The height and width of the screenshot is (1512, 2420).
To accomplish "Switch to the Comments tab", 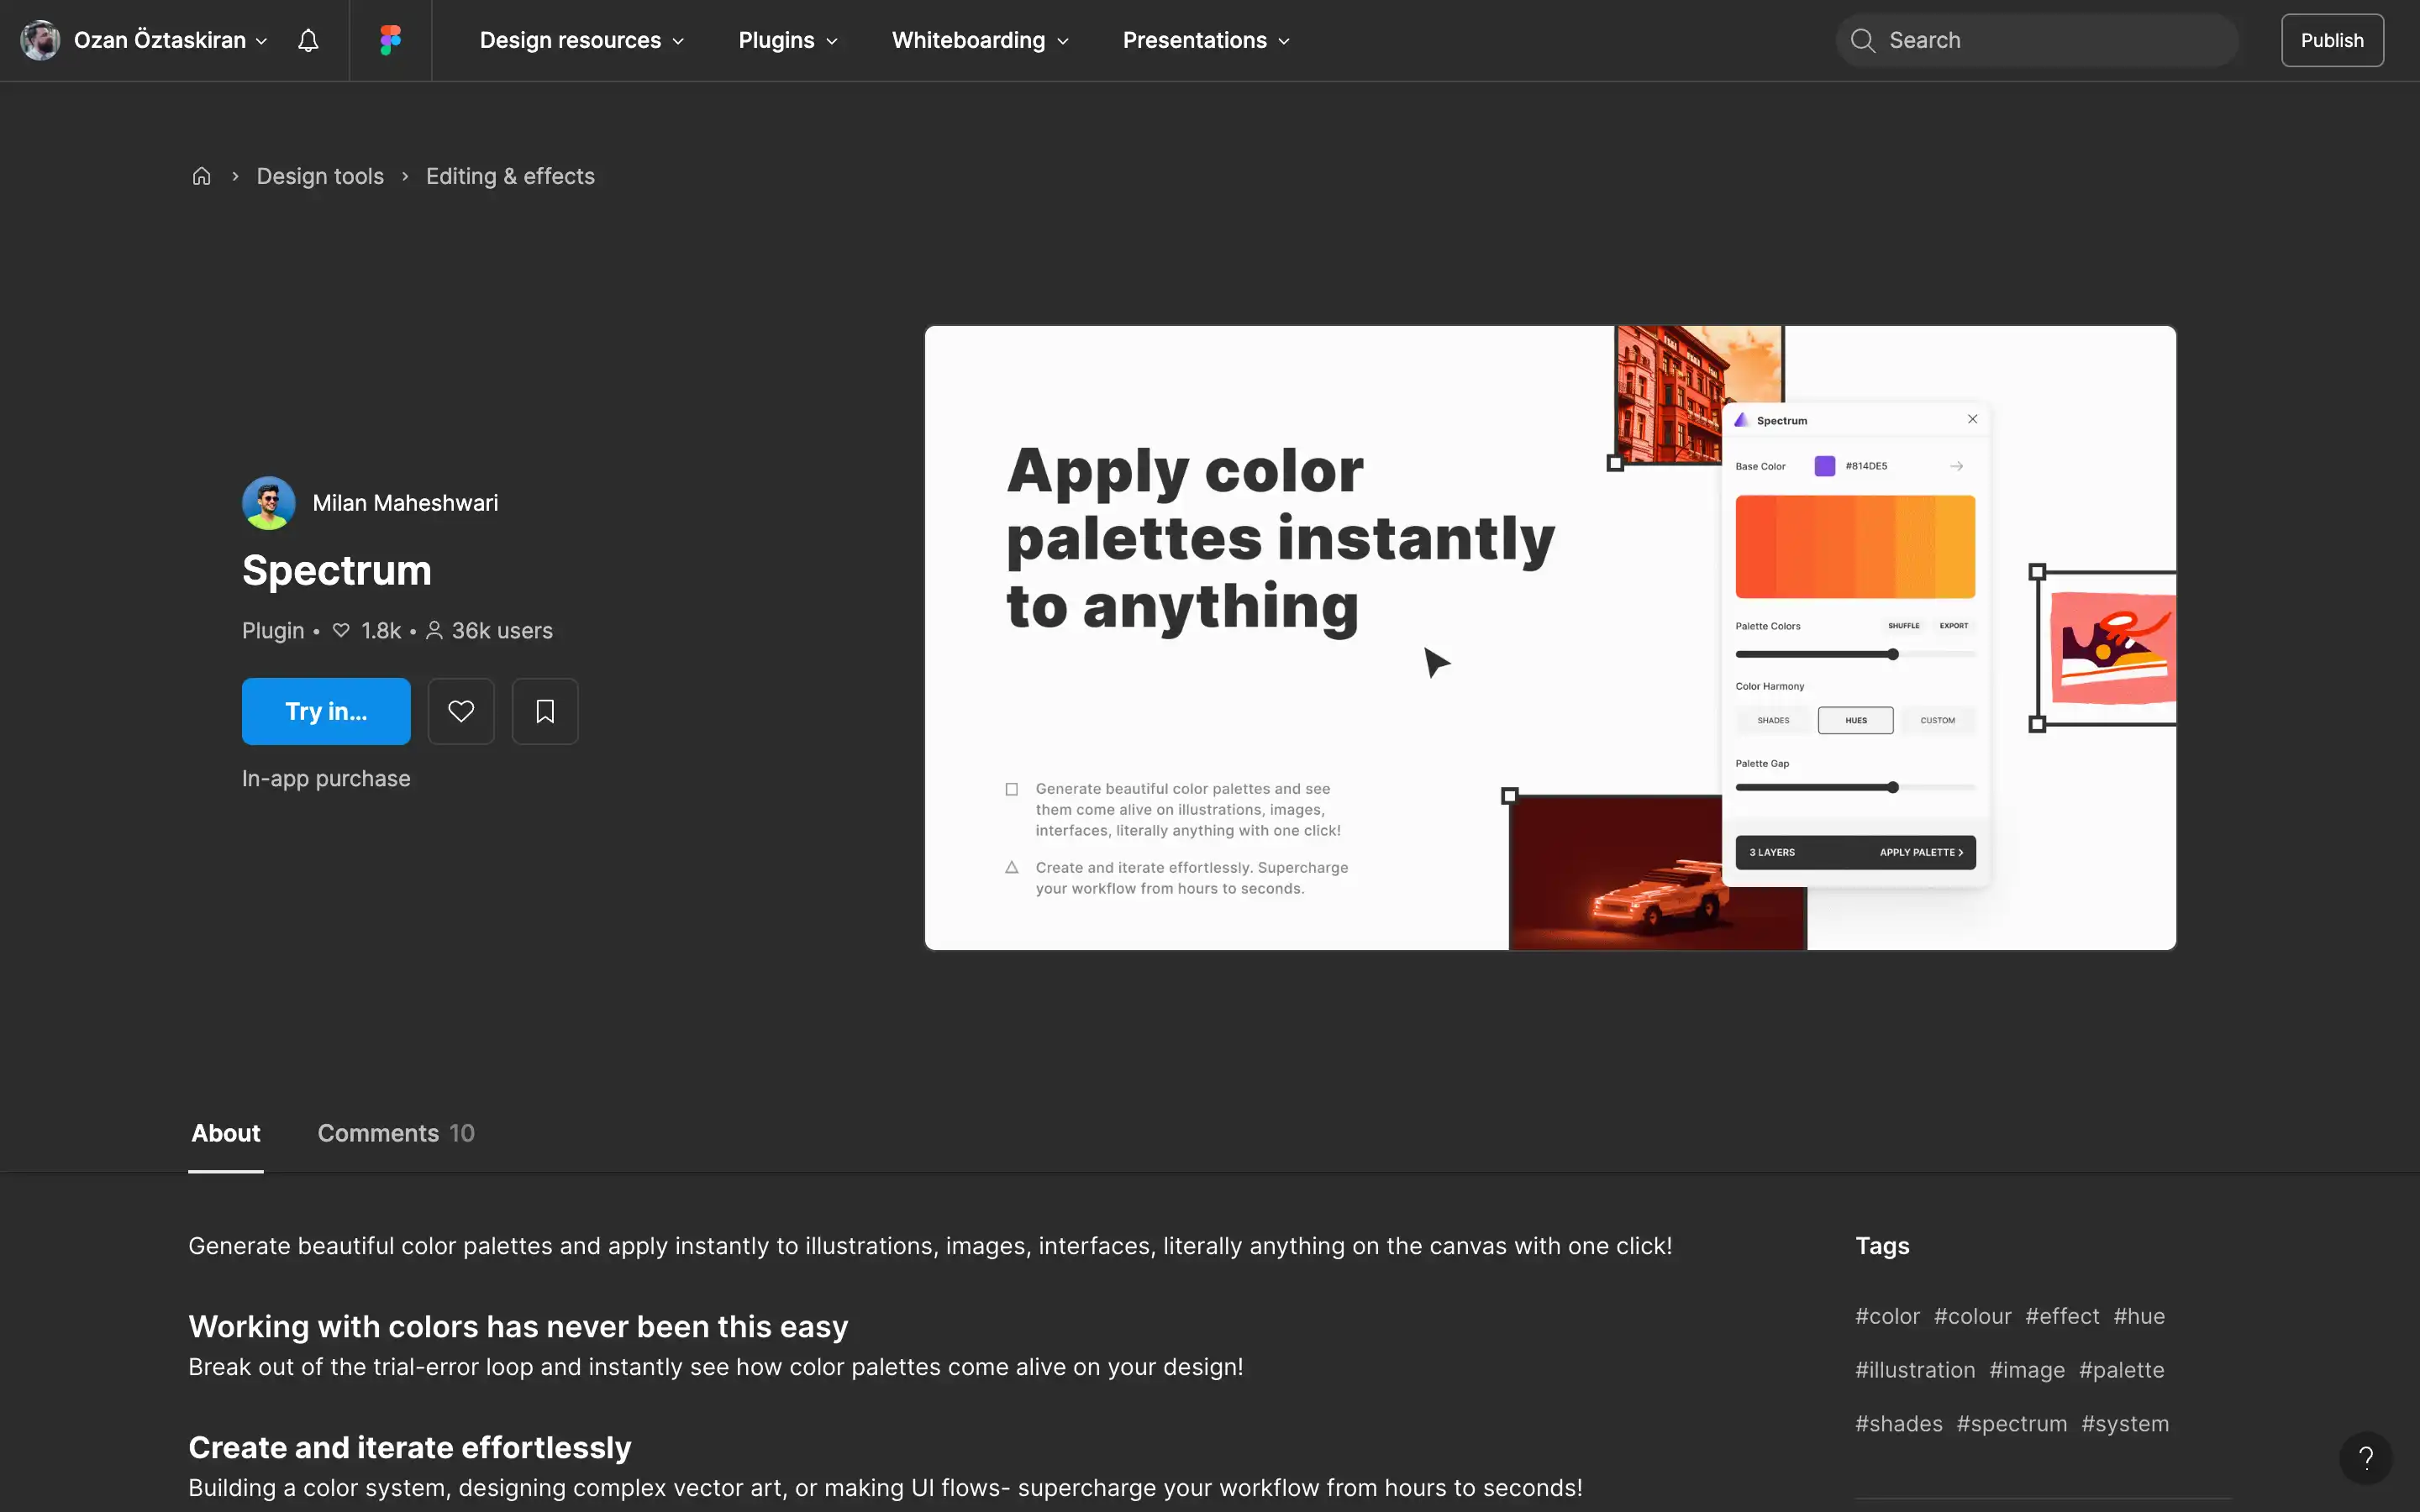I will click(396, 1133).
